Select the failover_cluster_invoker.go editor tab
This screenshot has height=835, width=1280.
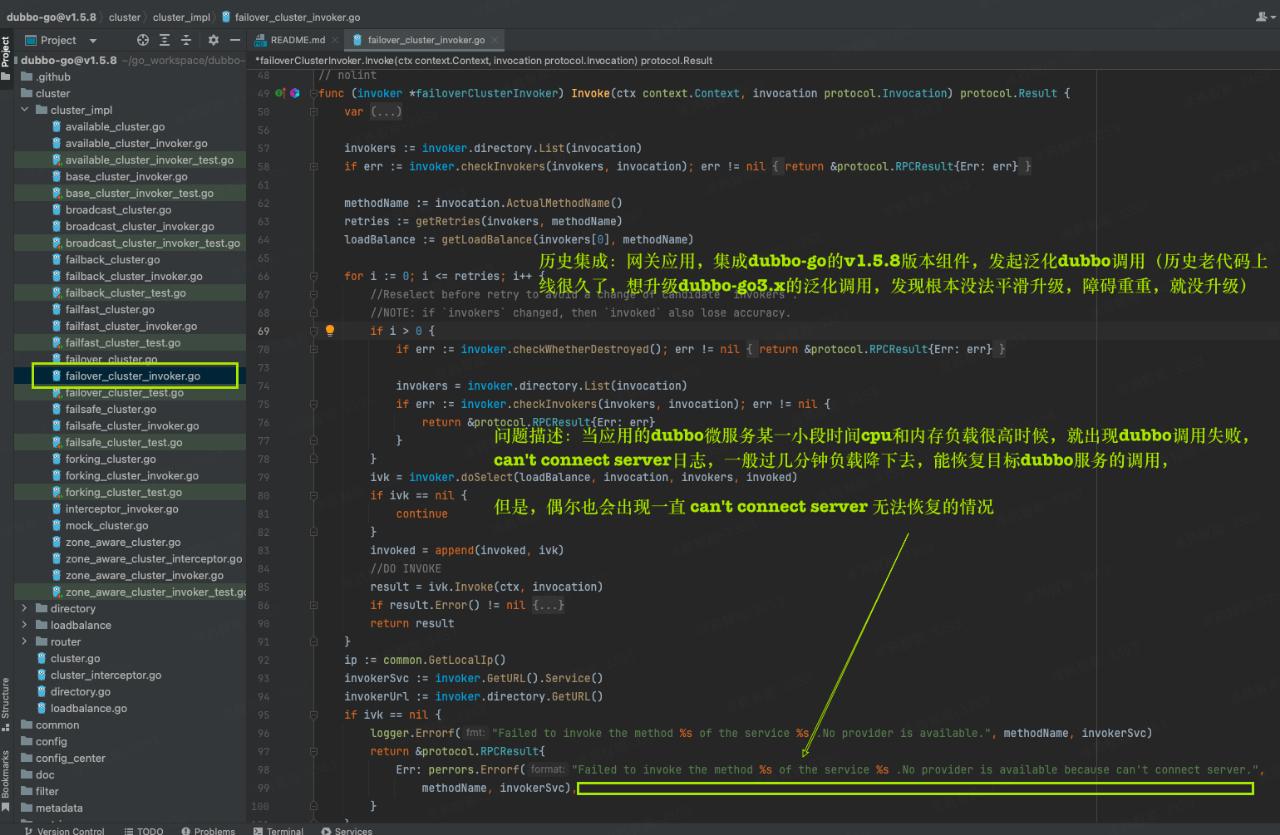coord(425,40)
